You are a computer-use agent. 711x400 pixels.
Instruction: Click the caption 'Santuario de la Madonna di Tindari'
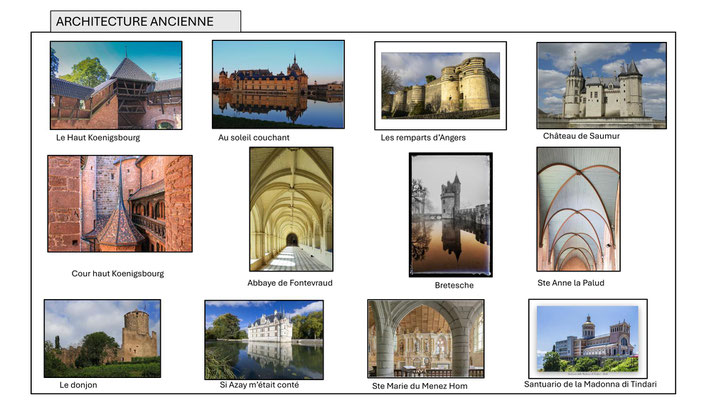[590, 384]
